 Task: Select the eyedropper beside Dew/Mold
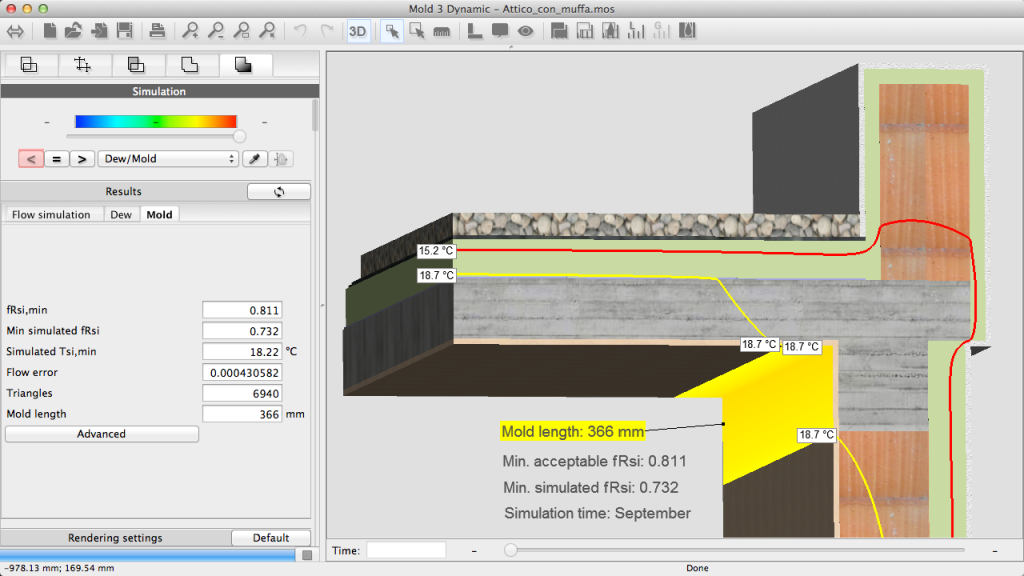pos(254,158)
